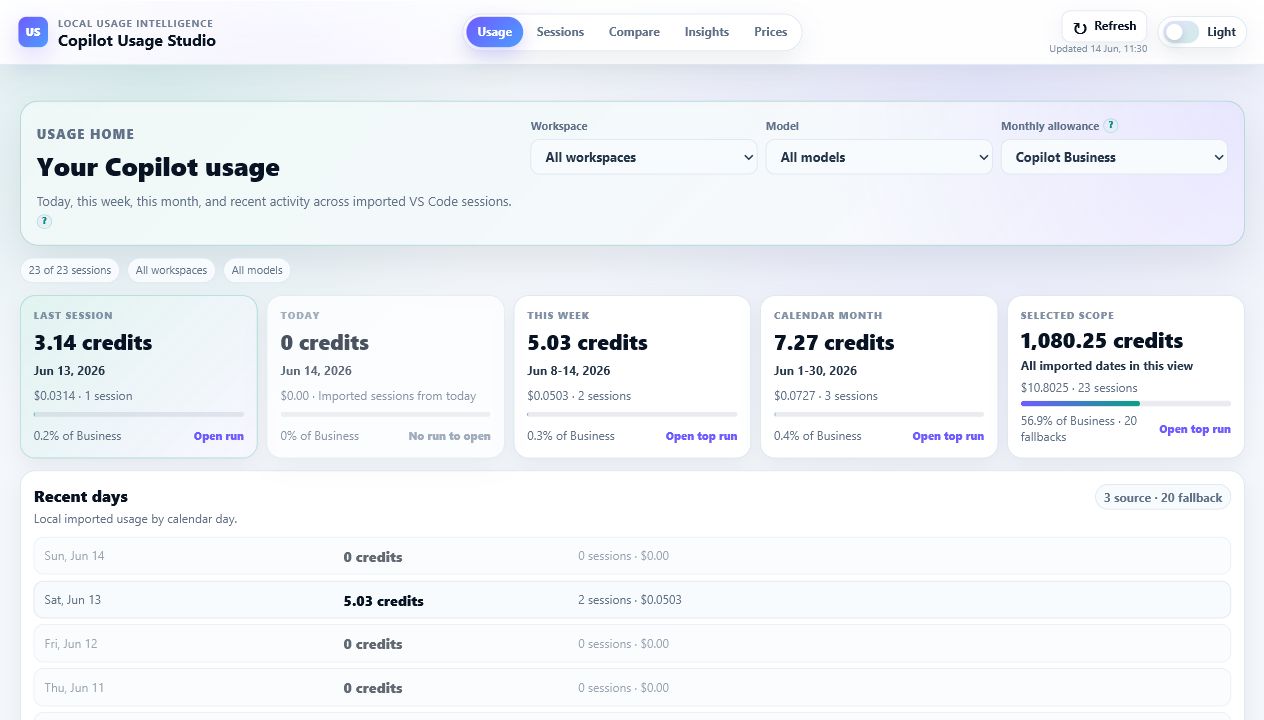Click the 3 source · 20 fallback badge
Screen dimensions: 1264x720
tap(1163, 497)
